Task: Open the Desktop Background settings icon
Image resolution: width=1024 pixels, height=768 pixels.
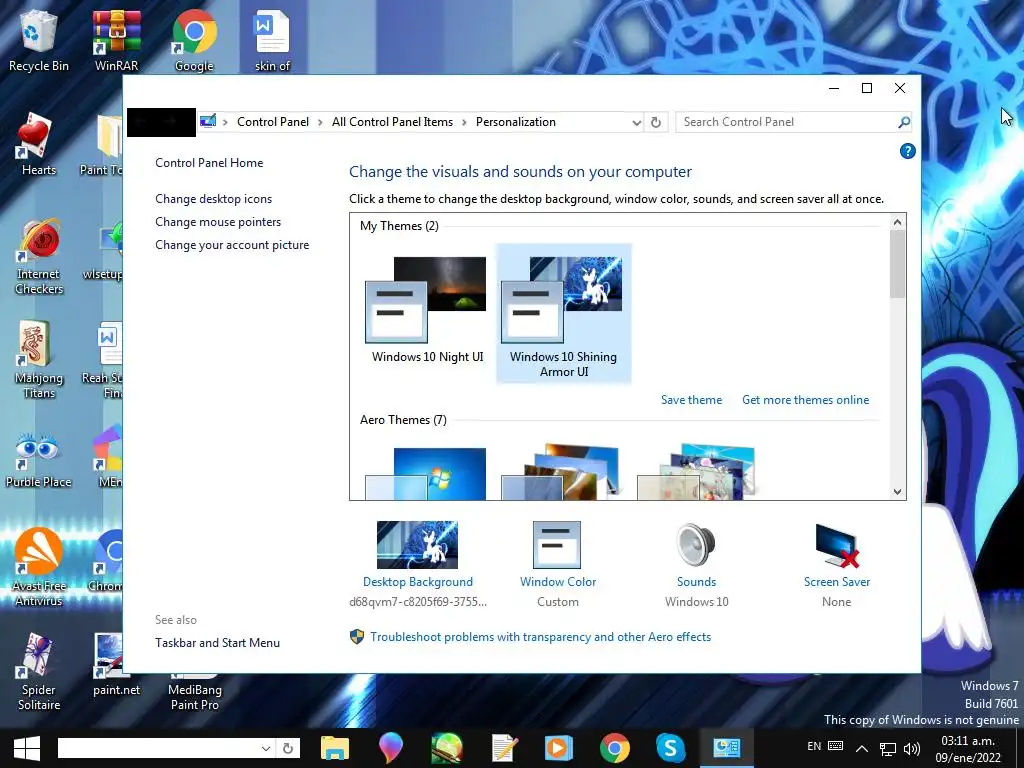Action: (x=417, y=545)
